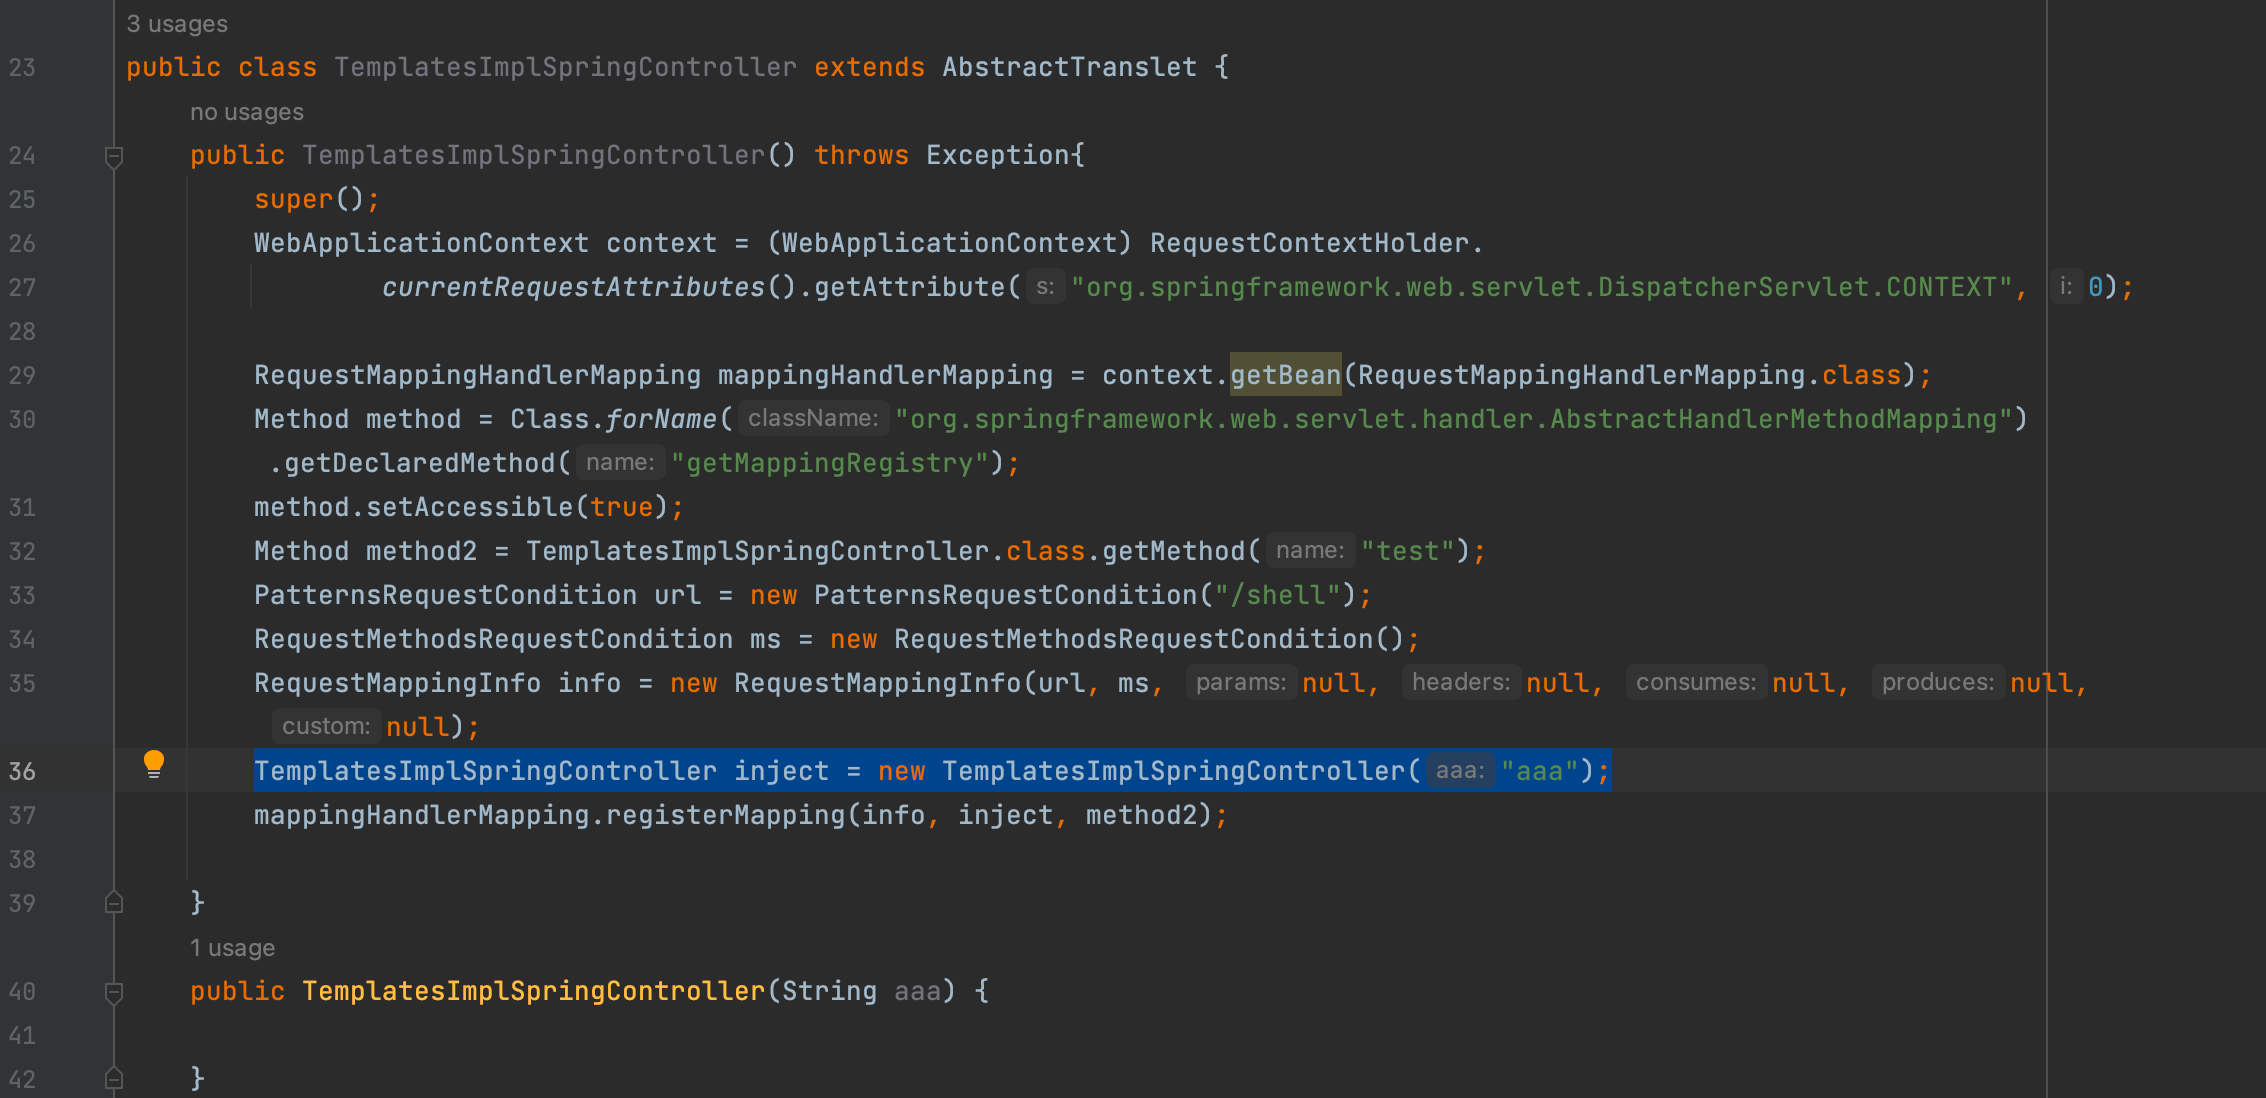Click the yellow lightbulb intention icon
Image resolution: width=2266 pixels, height=1098 pixels.
pyautogui.click(x=153, y=764)
